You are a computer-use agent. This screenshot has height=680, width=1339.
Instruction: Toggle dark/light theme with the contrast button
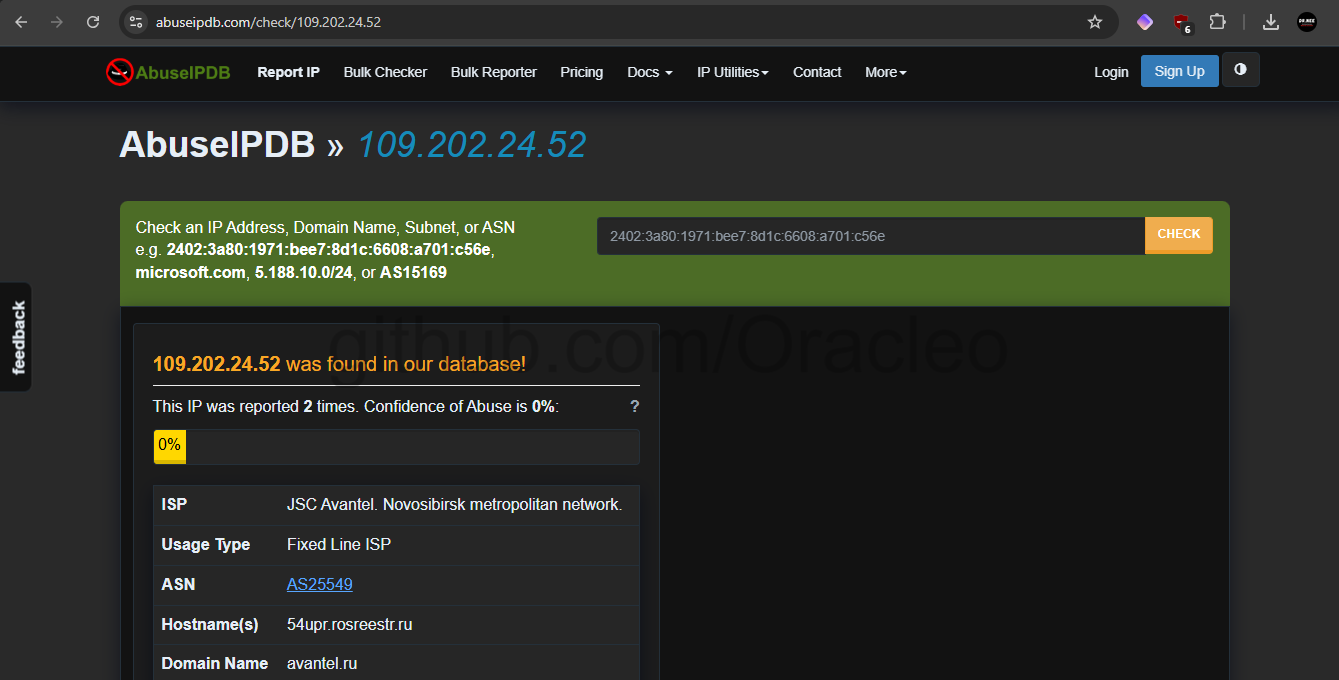1241,70
